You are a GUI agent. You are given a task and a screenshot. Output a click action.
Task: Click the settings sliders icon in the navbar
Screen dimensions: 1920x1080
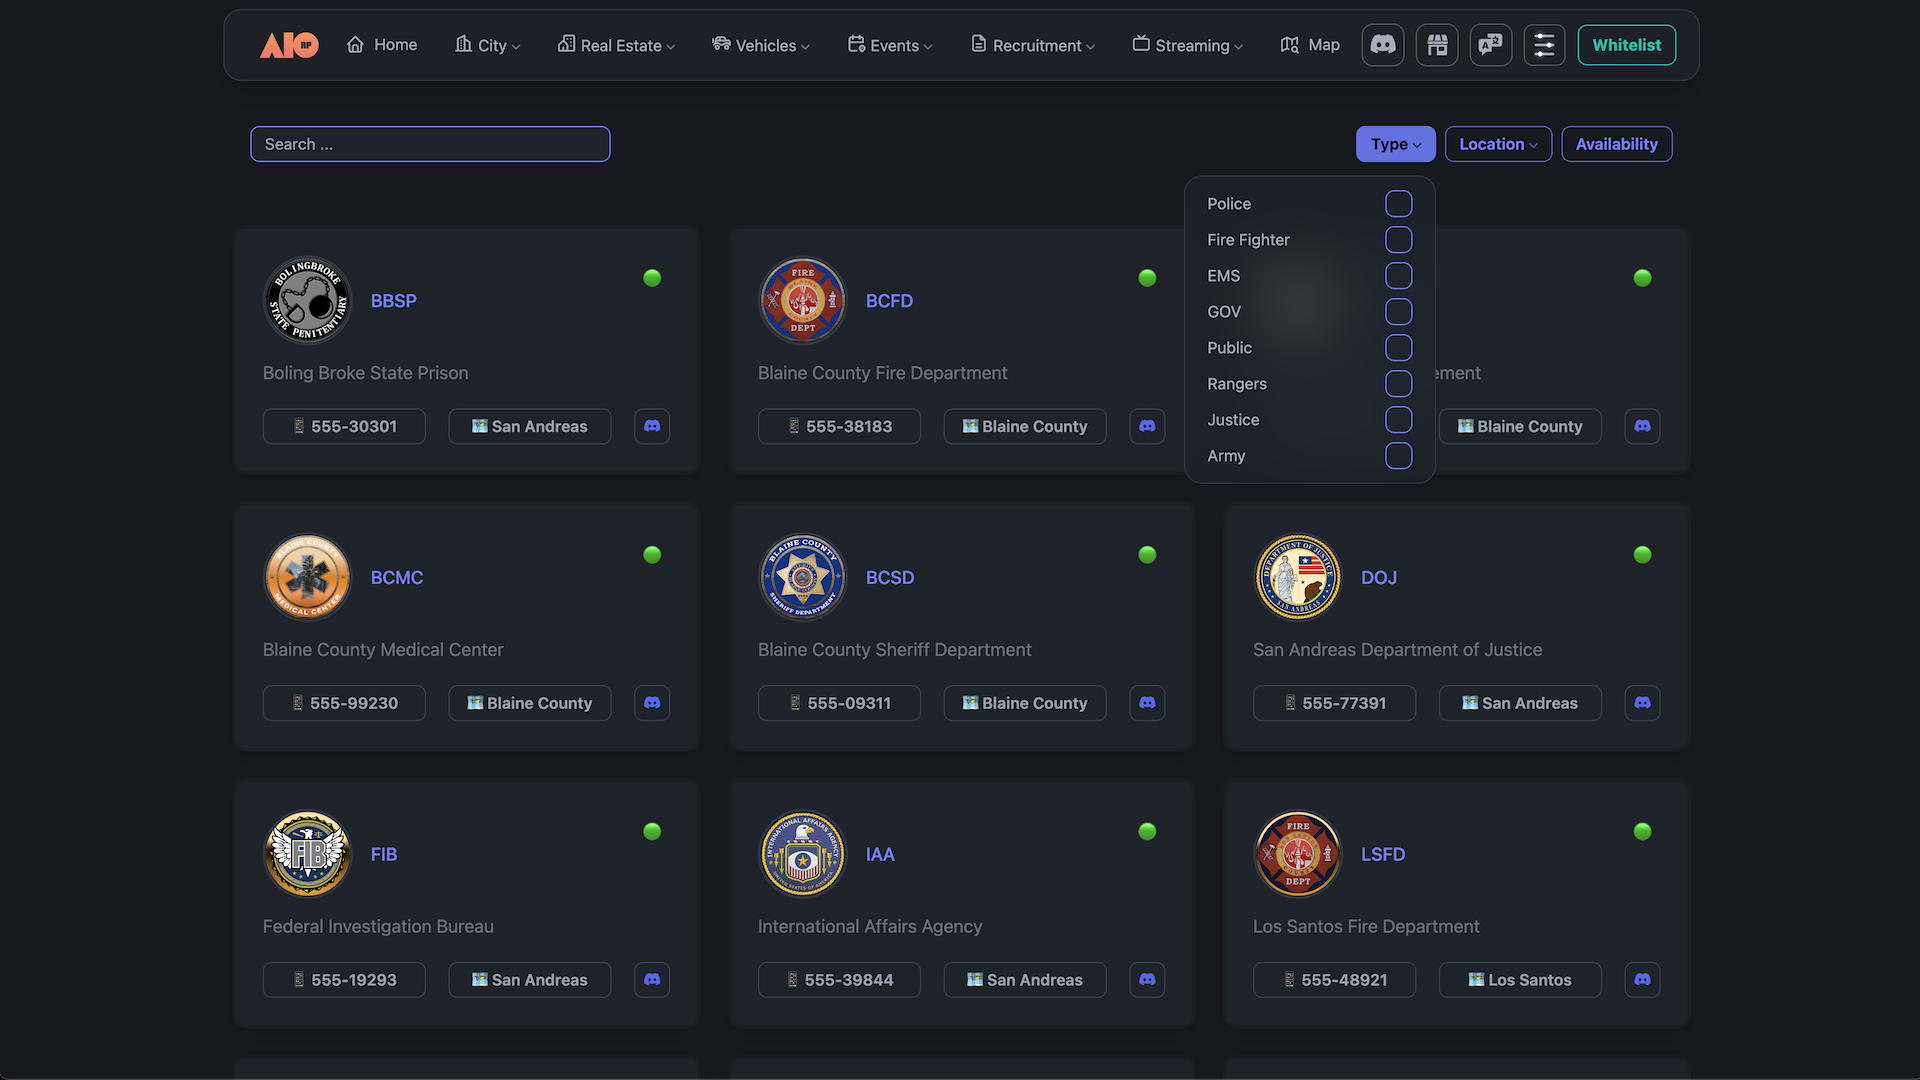1544,45
